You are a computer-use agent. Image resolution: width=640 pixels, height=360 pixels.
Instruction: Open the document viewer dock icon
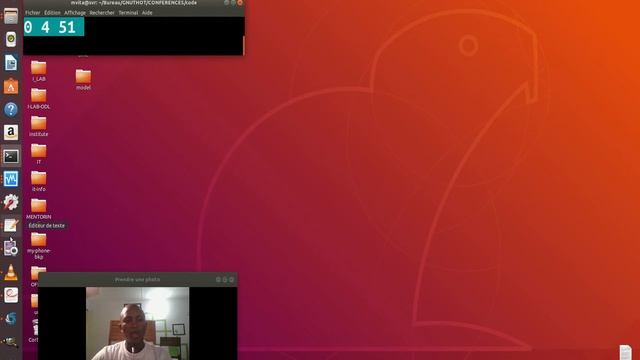pyautogui.click(x=11, y=295)
